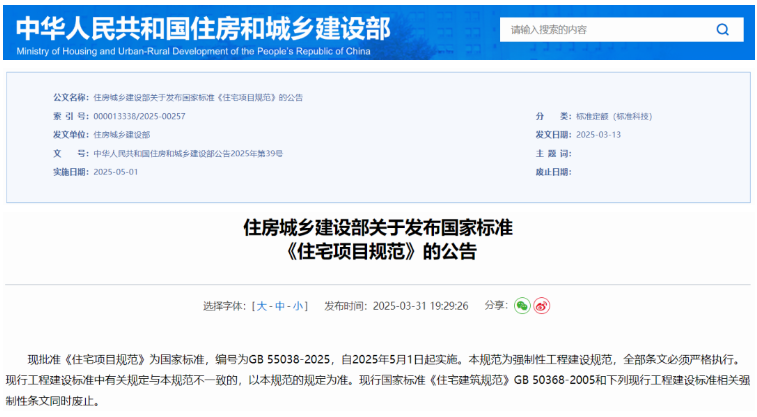Image resolution: width=757 pixels, height=417 pixels.
Task: Click the English ministry name subtitle
Action: tap(194, 51)
